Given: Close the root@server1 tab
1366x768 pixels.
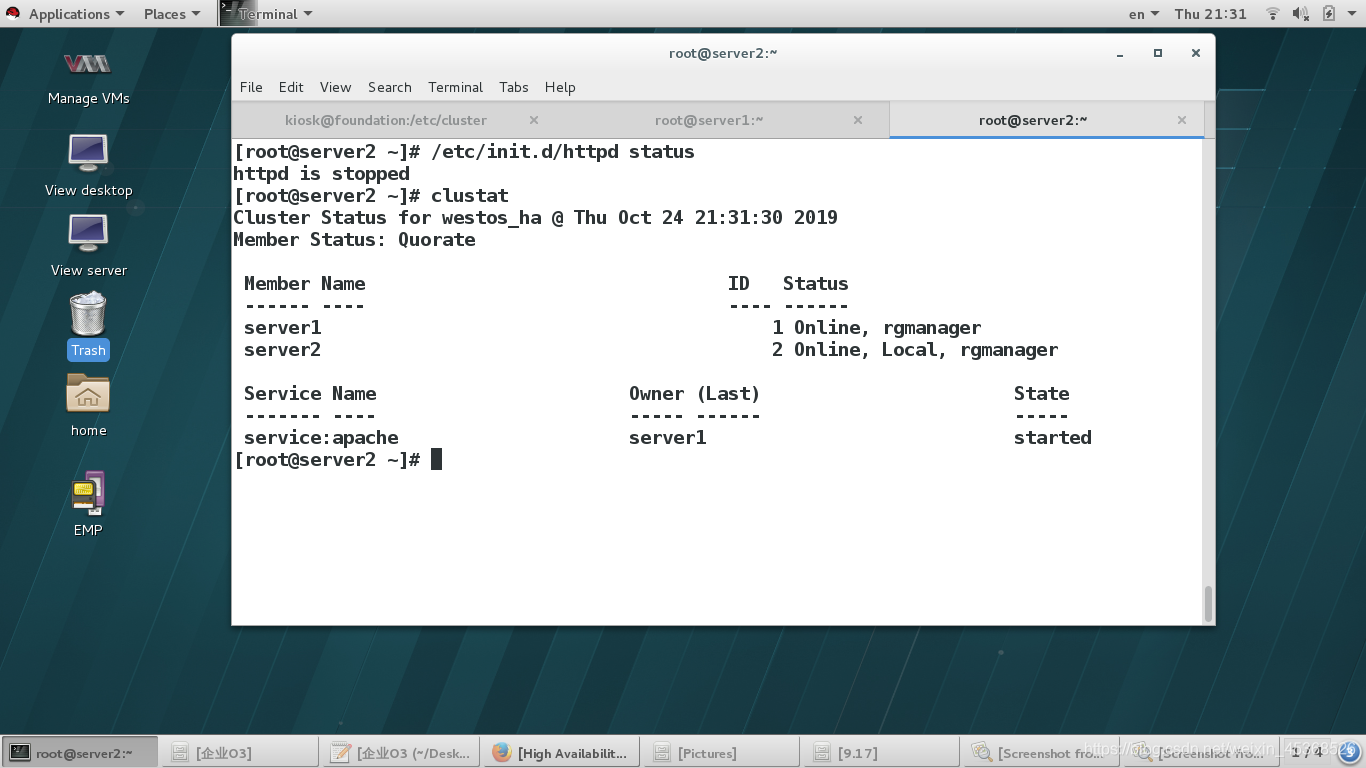Looking at the screenshot, I should tap(858, 120).
